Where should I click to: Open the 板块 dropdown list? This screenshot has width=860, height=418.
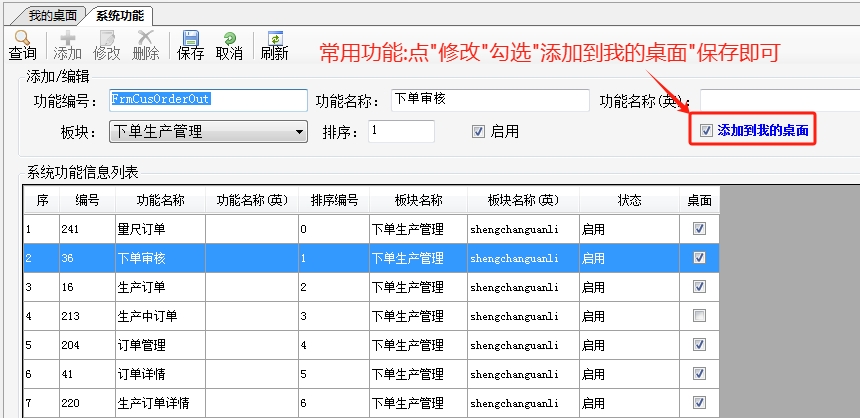coord(300,132)
